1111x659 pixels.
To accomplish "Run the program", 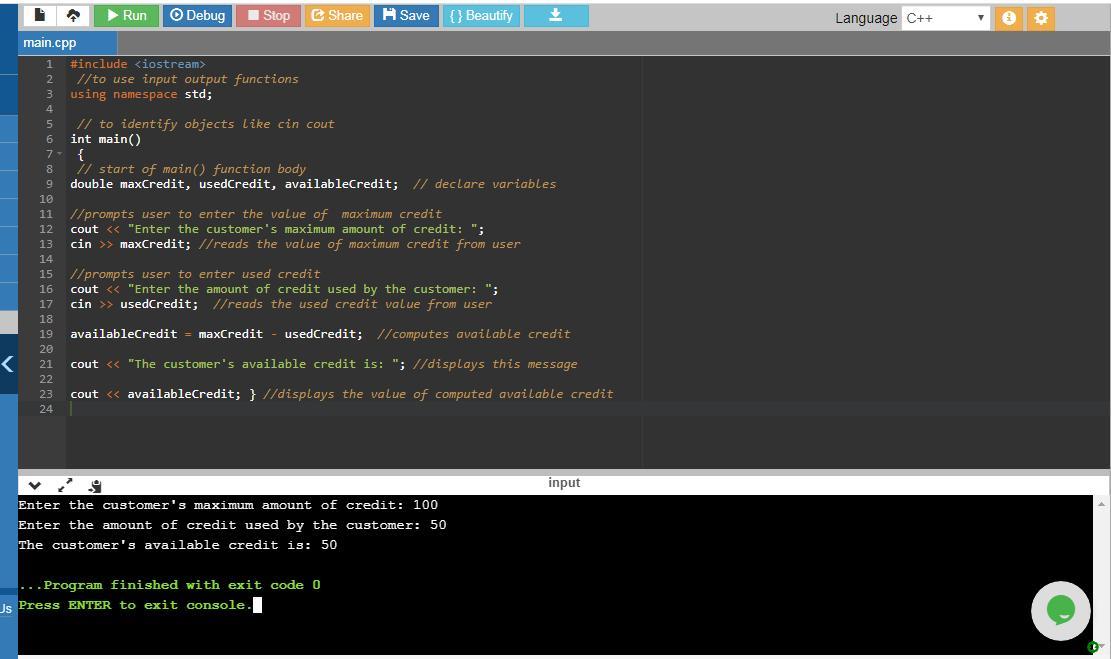I will (126, 15).
